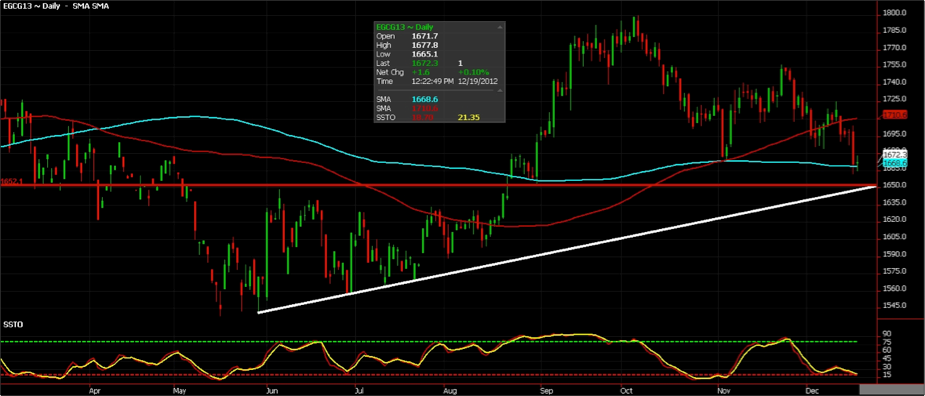Click the 75 level on SSTO axis
The width and height of the screenshot is (925, 396).
pyautogui.click(x=888, y=342)
